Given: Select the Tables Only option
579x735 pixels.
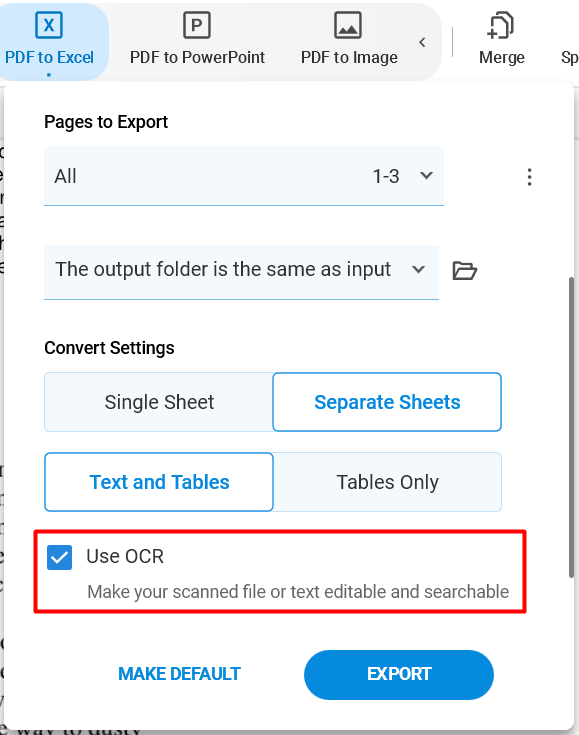Looking at the screenshot, I should [387, 482].
